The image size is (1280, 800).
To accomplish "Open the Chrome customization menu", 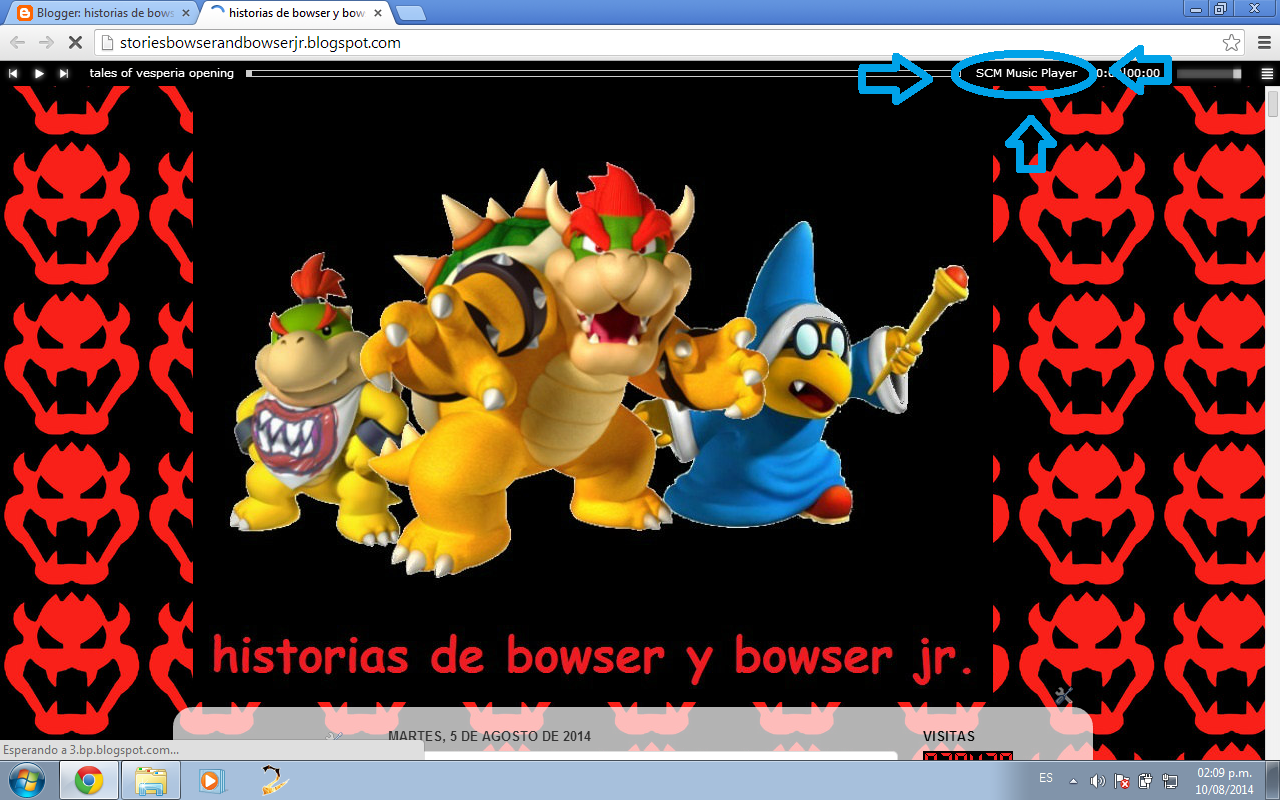I will [1262, 42].
